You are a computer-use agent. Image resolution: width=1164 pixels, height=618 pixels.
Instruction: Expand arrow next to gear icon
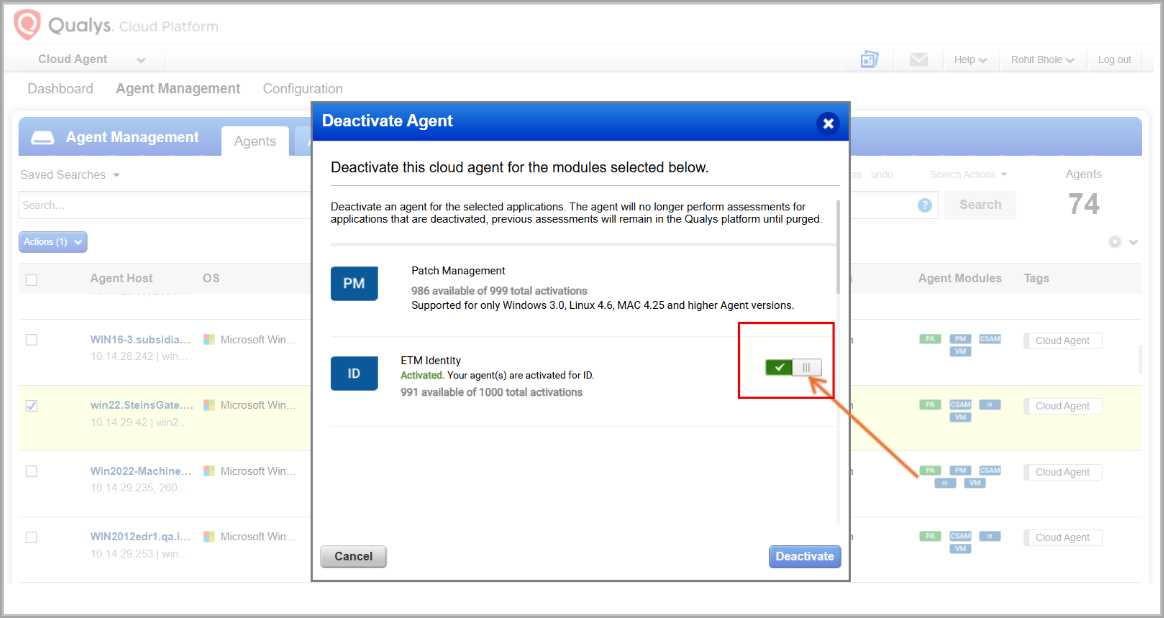1133,242
